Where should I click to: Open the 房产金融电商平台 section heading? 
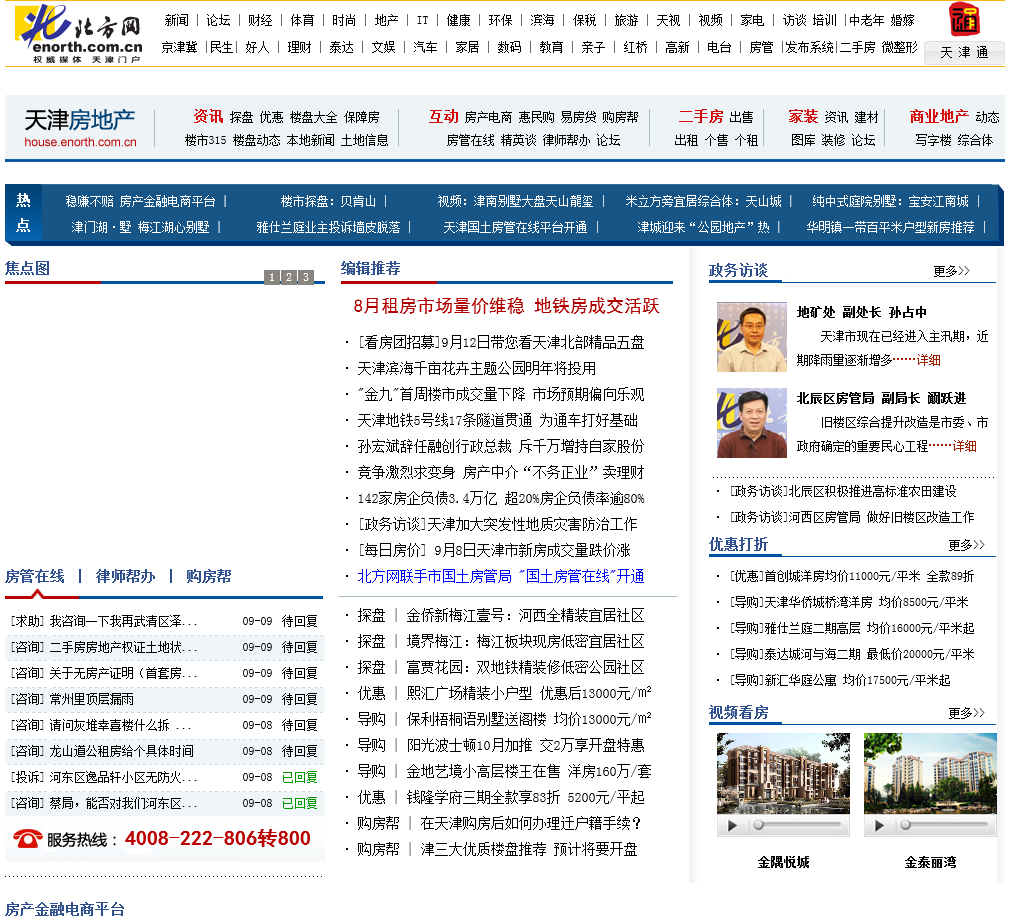[65, 908]
